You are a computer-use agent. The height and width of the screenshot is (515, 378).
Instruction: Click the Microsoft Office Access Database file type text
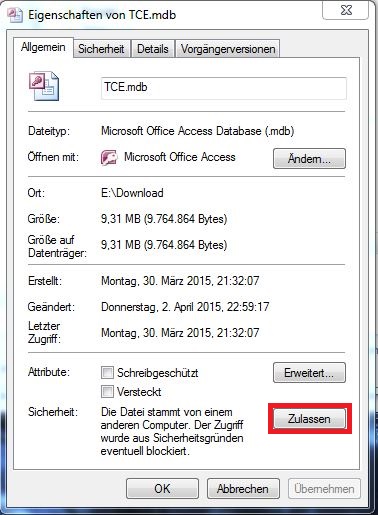click(x=198, y=131)
